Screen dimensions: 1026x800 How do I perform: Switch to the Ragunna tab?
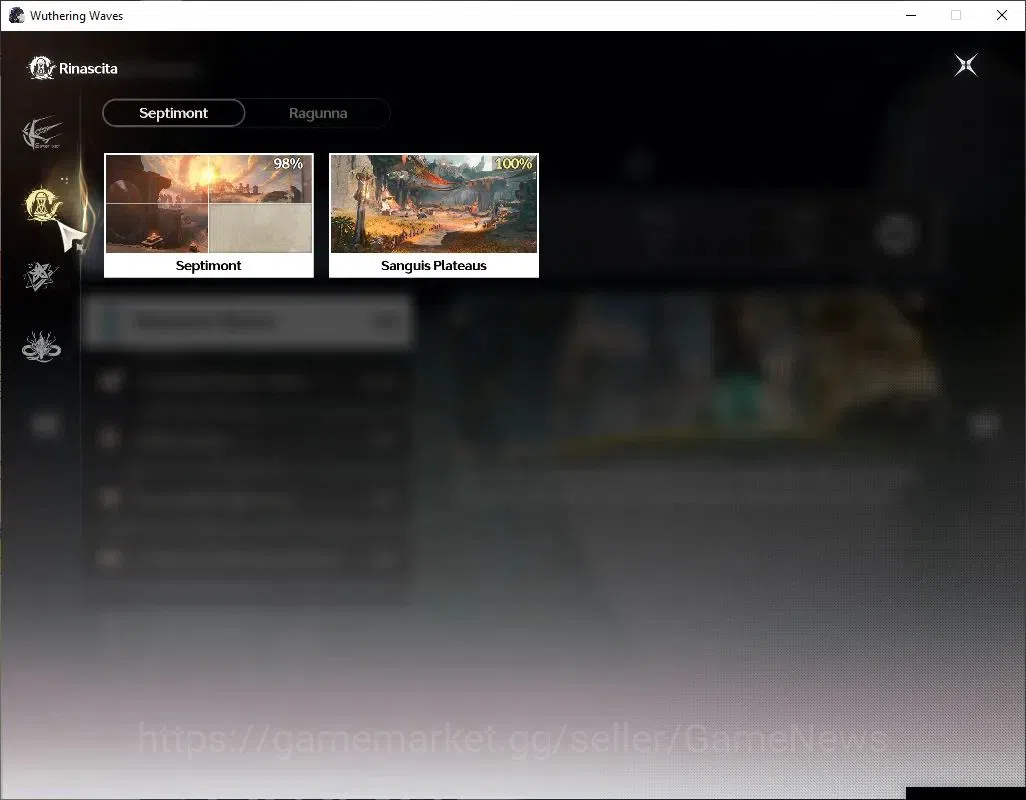(318, 113)
